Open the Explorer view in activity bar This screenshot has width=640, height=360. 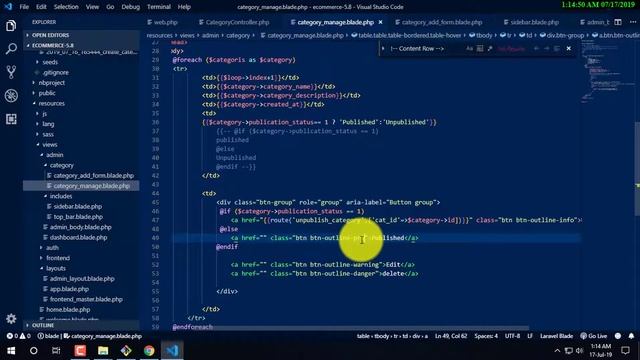pyautogui.click(x=11, y=26)
